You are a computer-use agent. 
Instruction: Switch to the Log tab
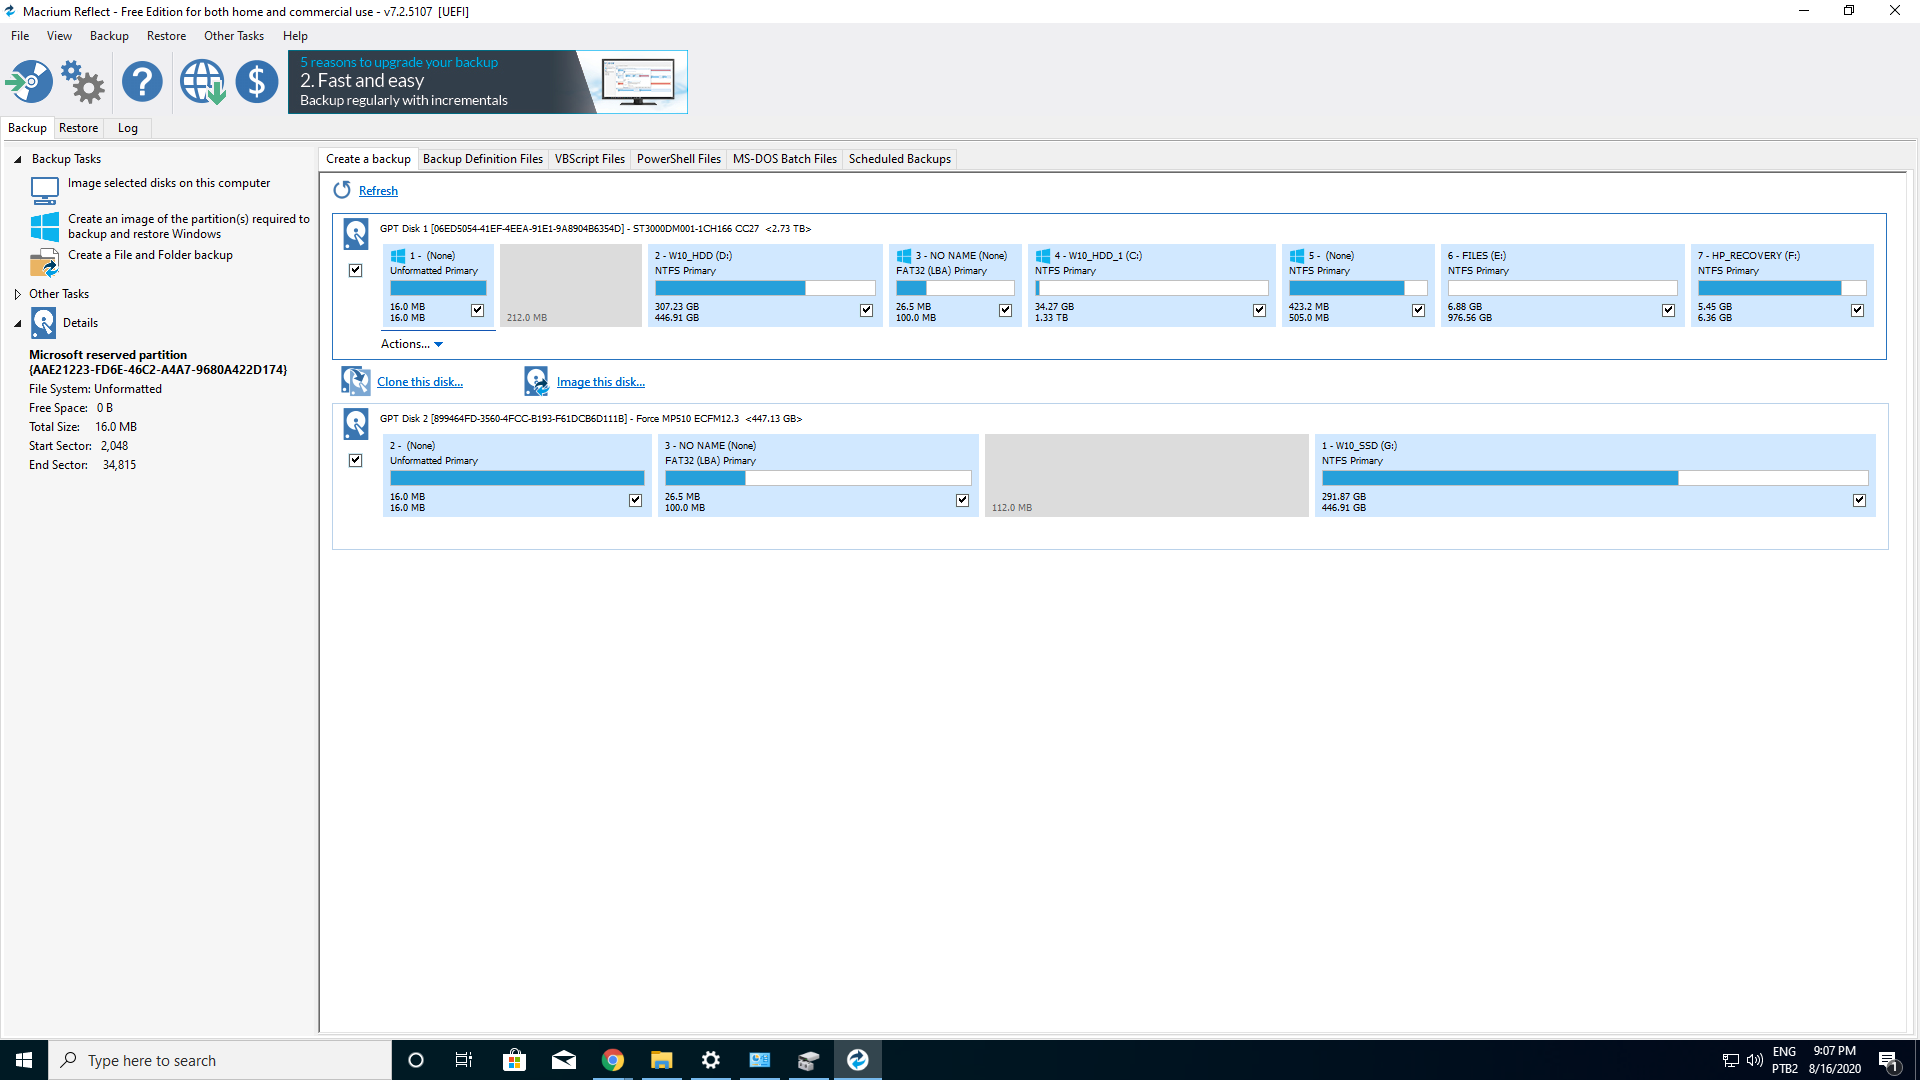128,128
